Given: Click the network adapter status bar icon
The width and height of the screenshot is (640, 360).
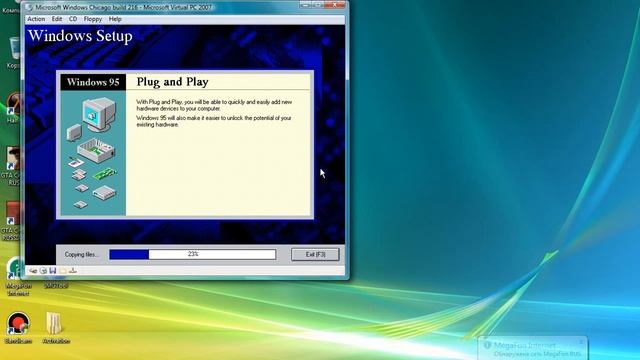Looking at the screenshot, I should [73, 271].
